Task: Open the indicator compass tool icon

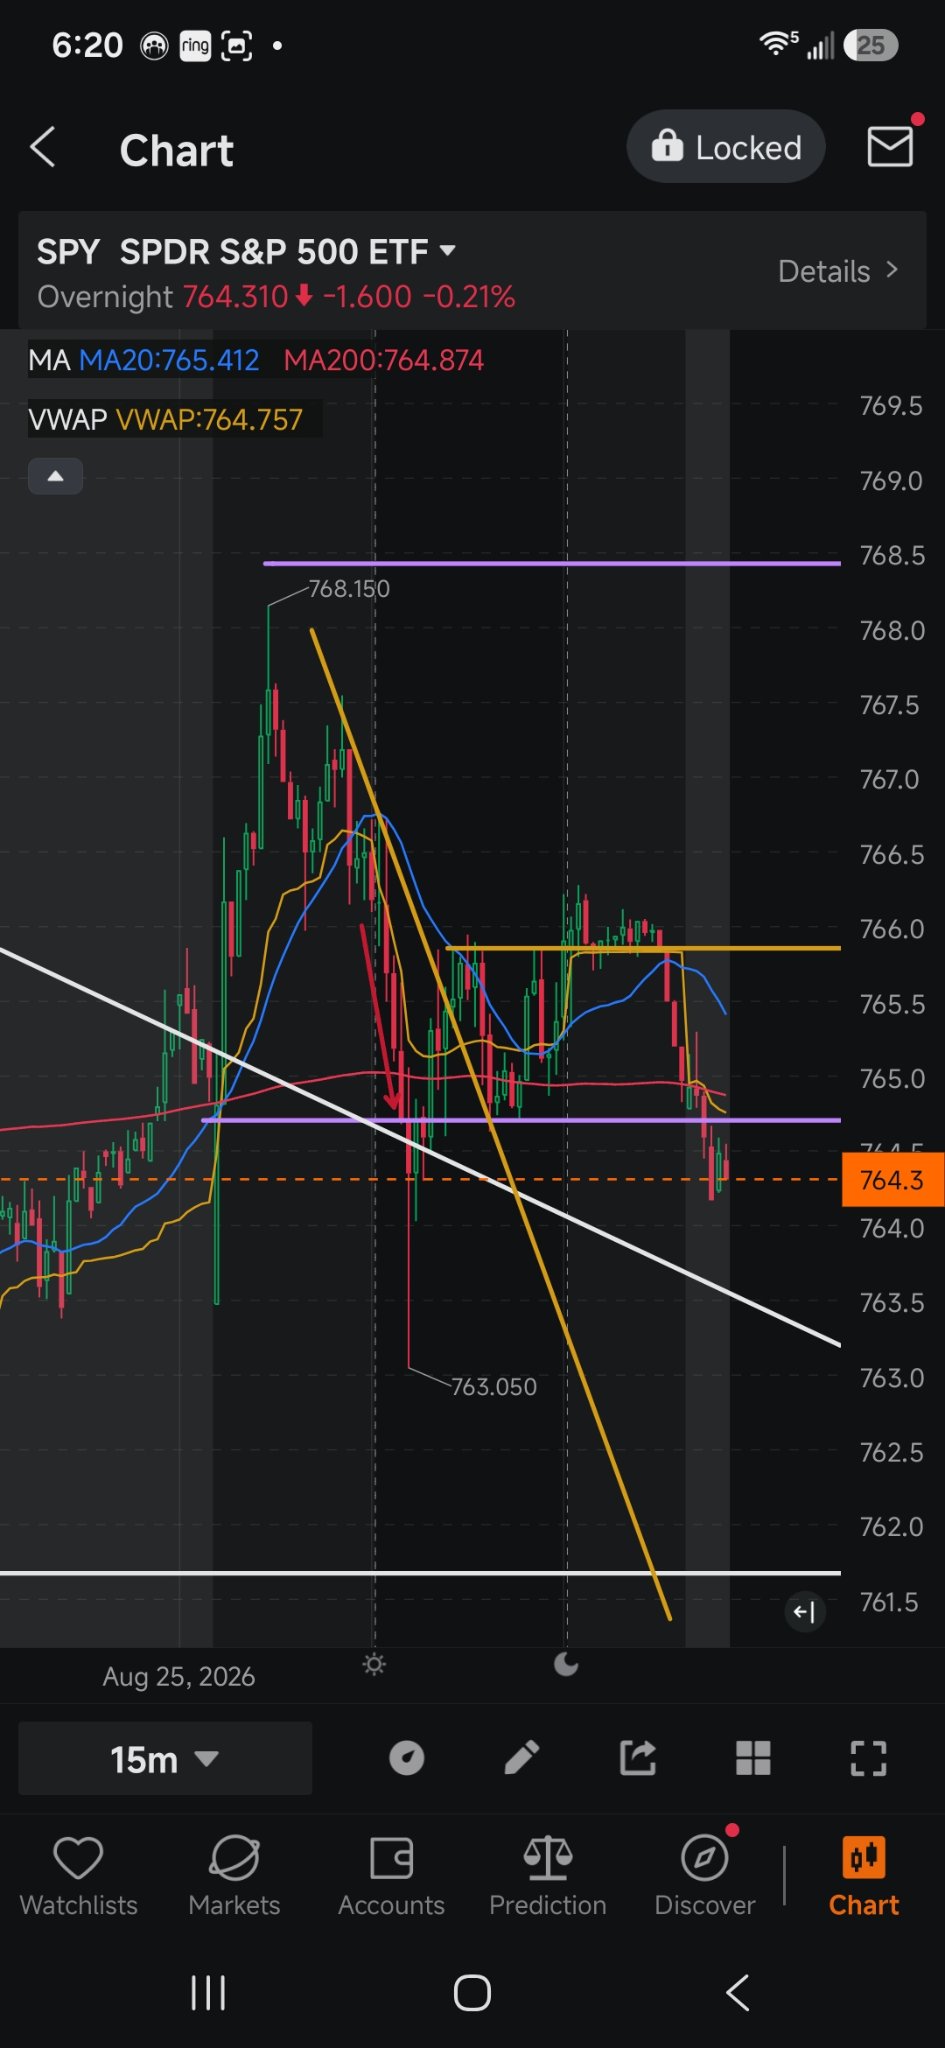Action: [x=406, y=1758]
